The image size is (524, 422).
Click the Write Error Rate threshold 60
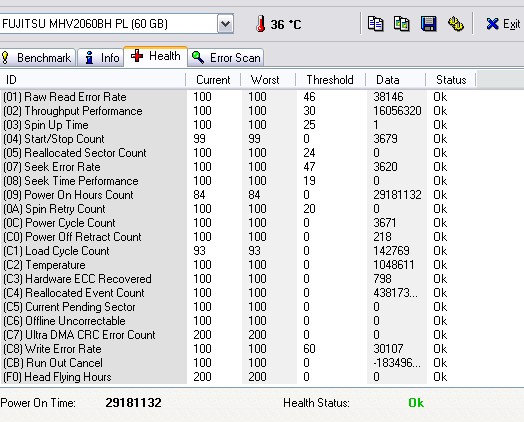pyautogui.click(x=309, y=349)
